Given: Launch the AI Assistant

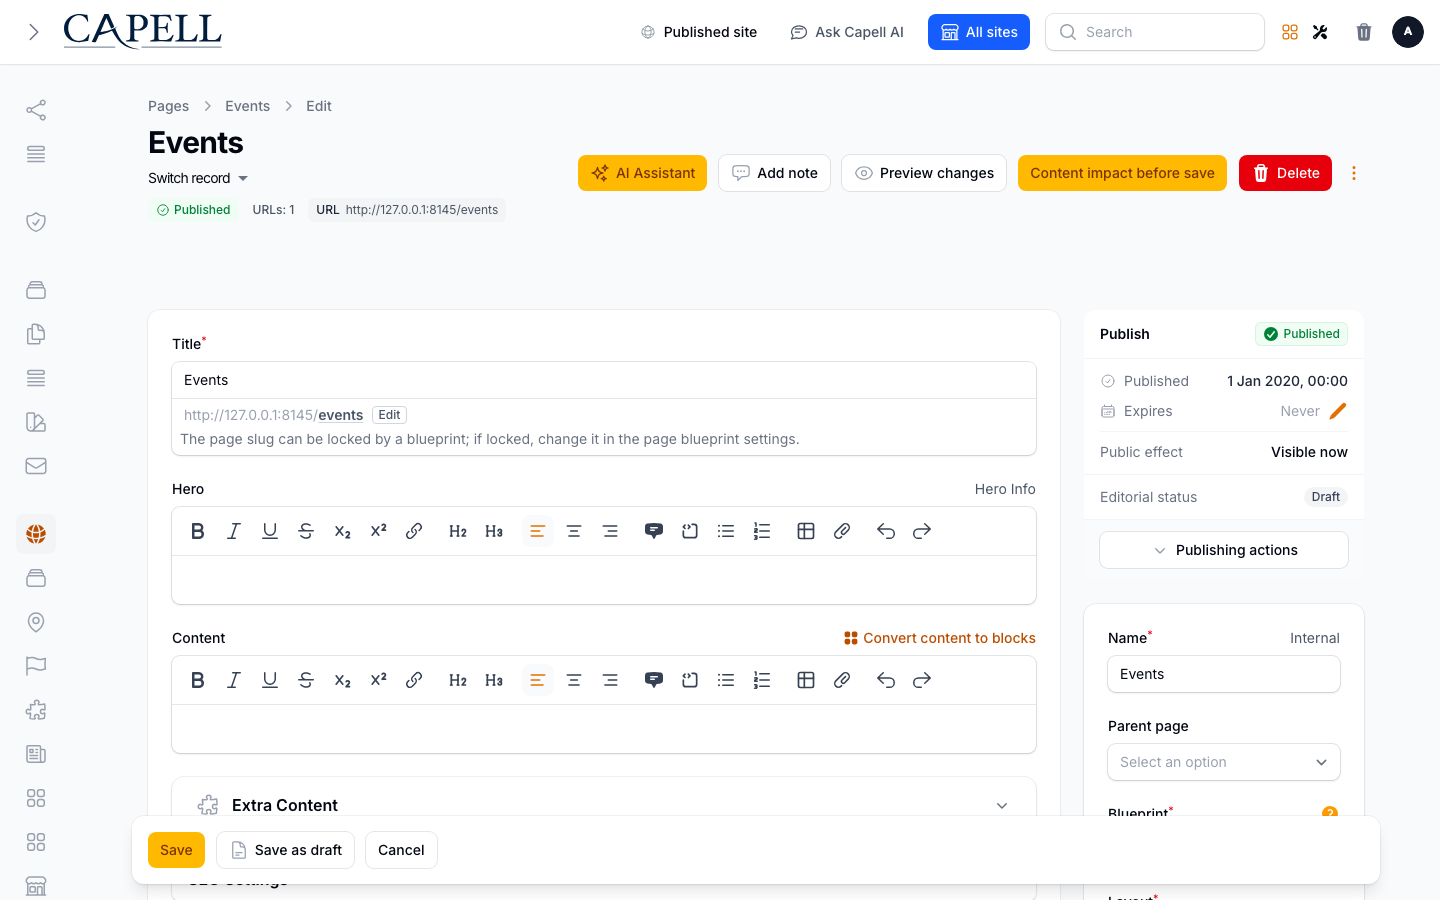Looking at the screenshot, I should click(x=642, y=173).
